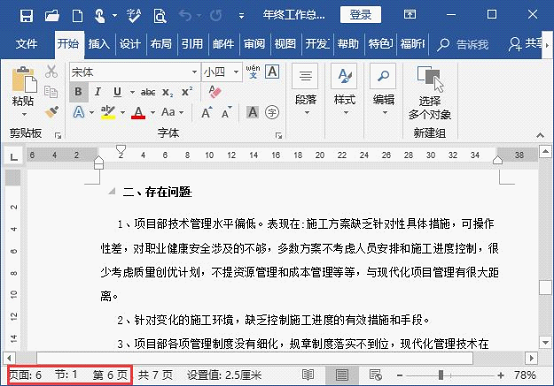The image size is (554, 386).
Task: Switch to Read Mode view
Action: (308, 375)
